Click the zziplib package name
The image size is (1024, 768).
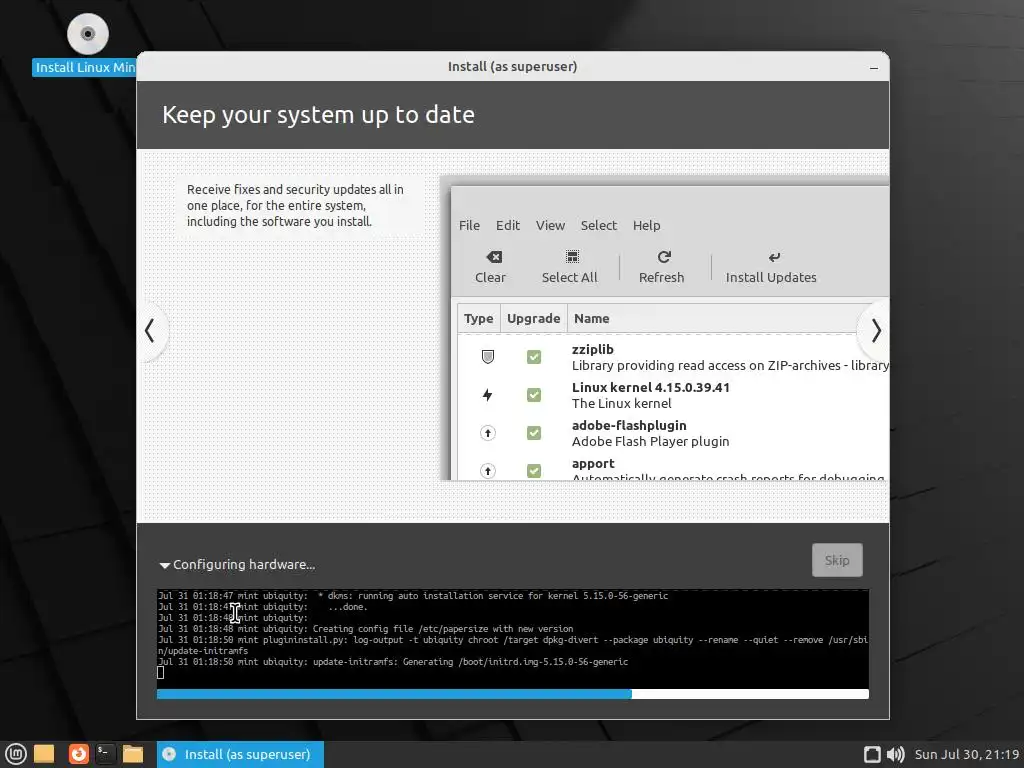tap(592, 349)
